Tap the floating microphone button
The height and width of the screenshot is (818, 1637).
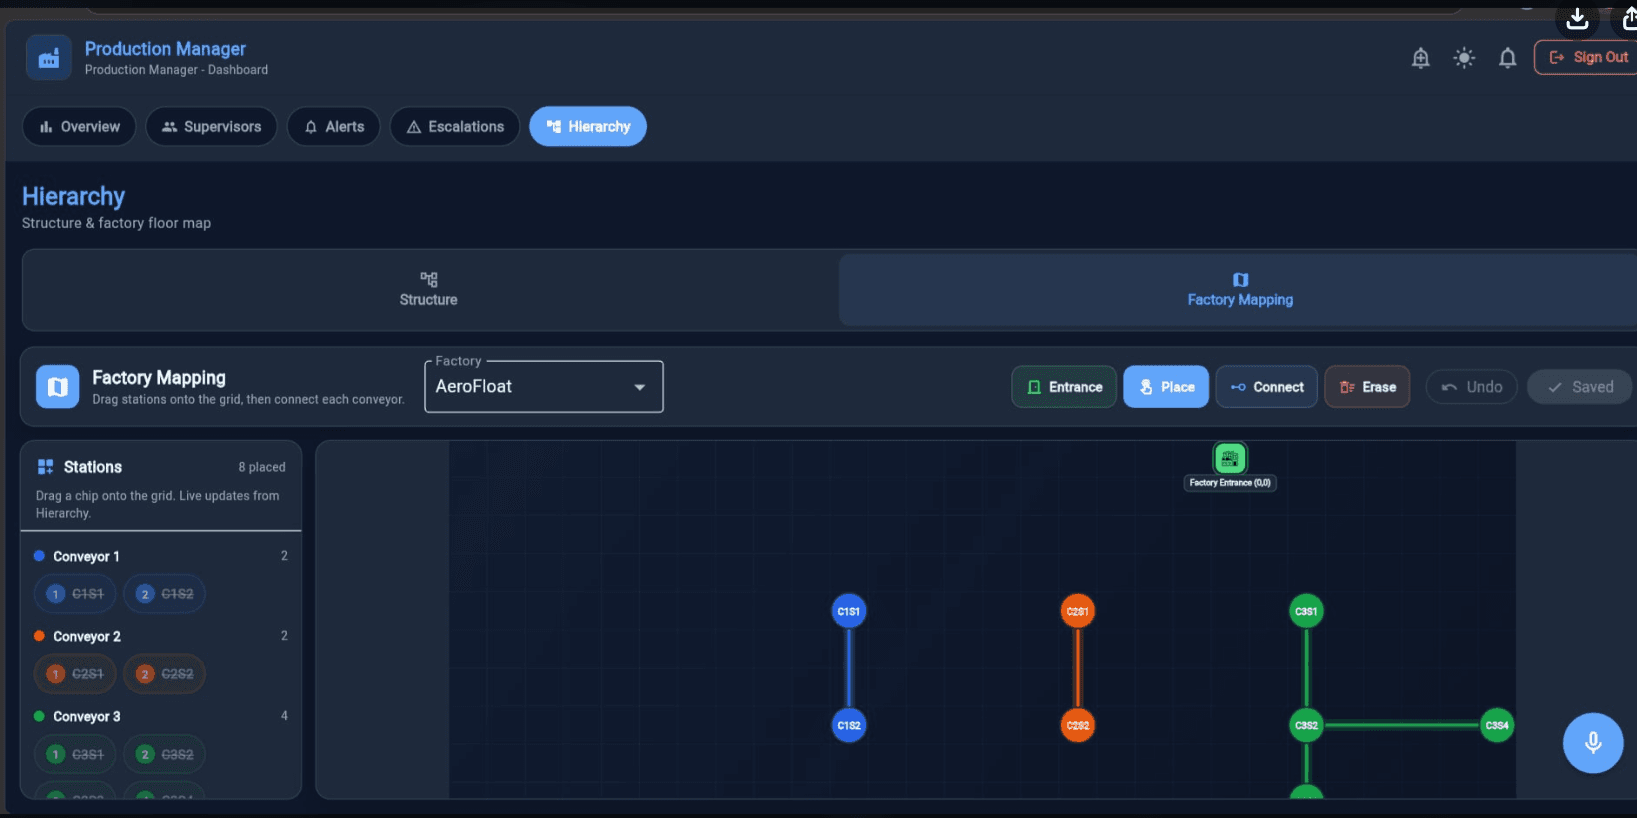[x=1593, y=743]
